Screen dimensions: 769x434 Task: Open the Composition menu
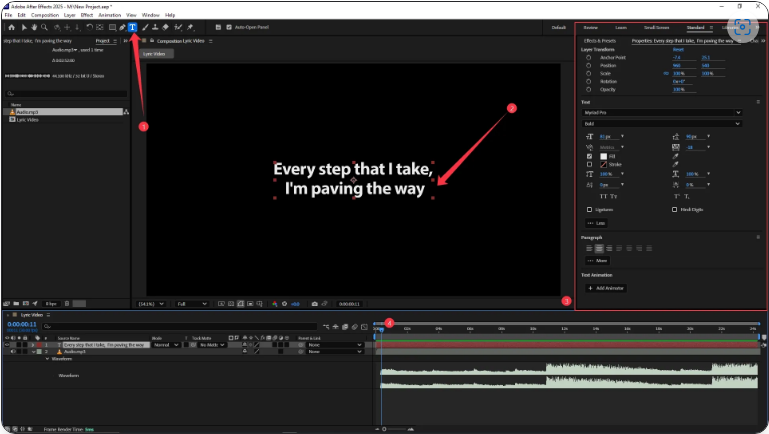click(45, 15)
